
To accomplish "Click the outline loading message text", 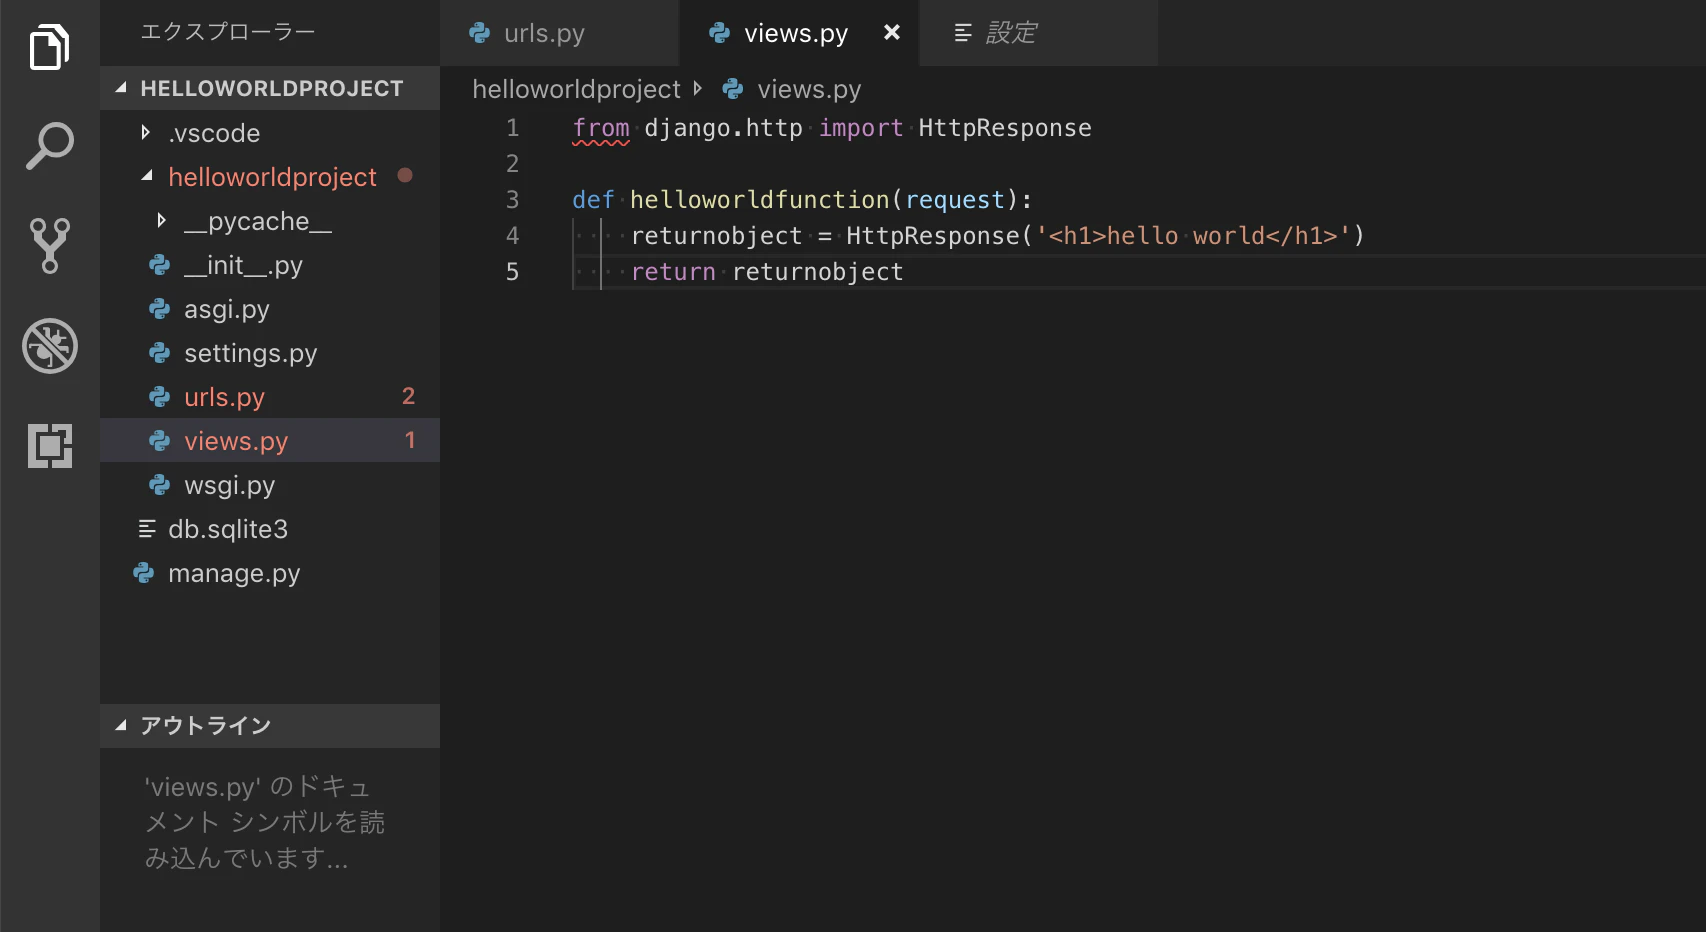I will click(265, 822).
